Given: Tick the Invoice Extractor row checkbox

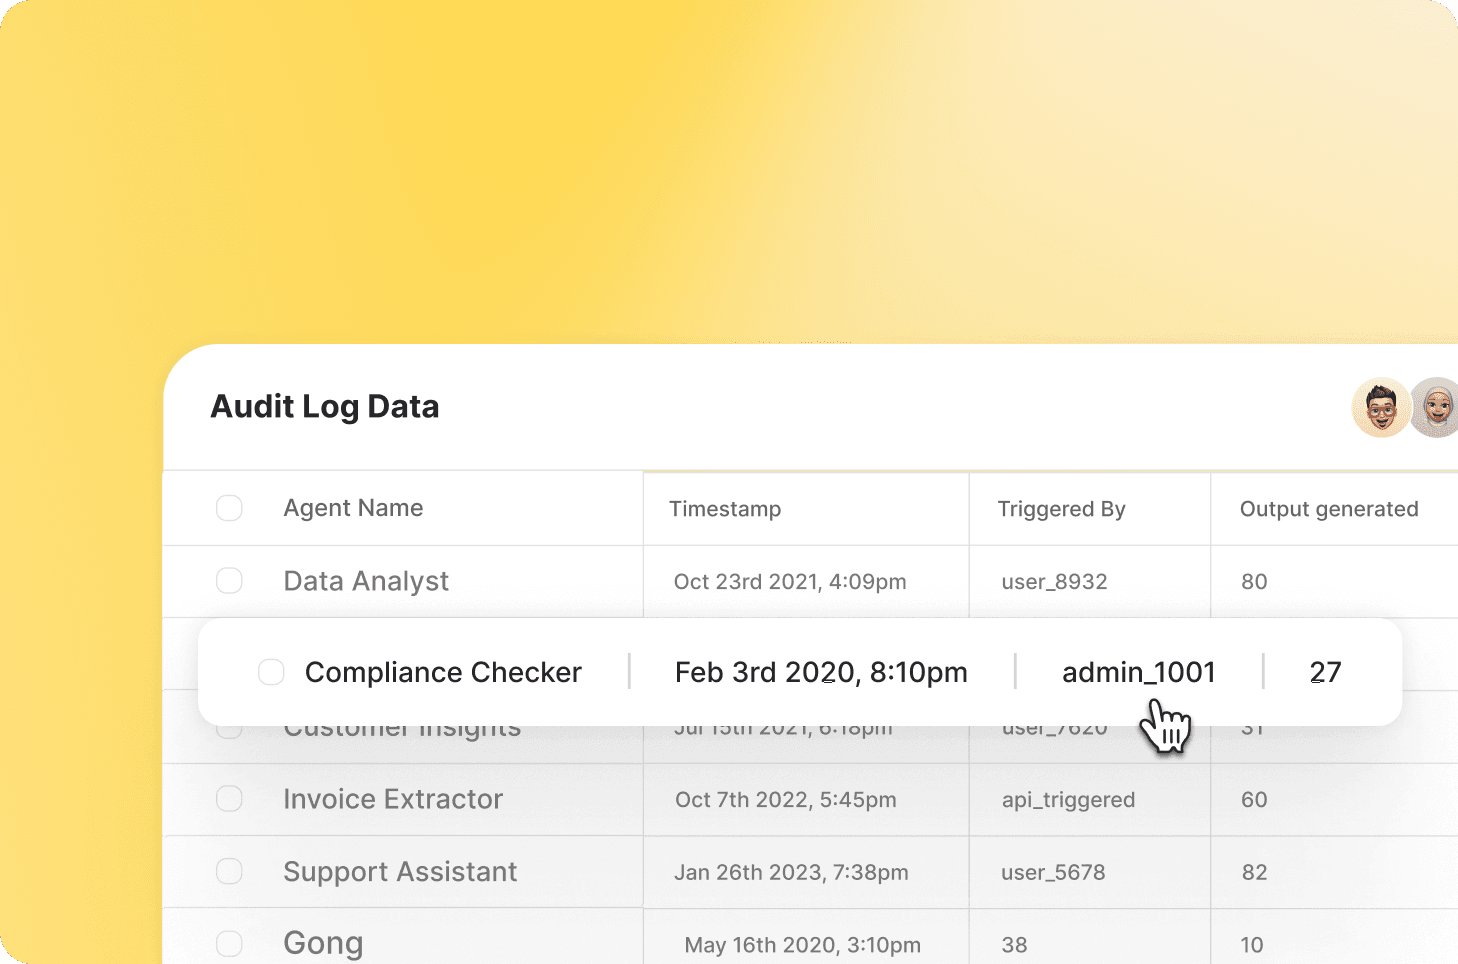Looking at the screenshot, I should click(x=229, y=799).
